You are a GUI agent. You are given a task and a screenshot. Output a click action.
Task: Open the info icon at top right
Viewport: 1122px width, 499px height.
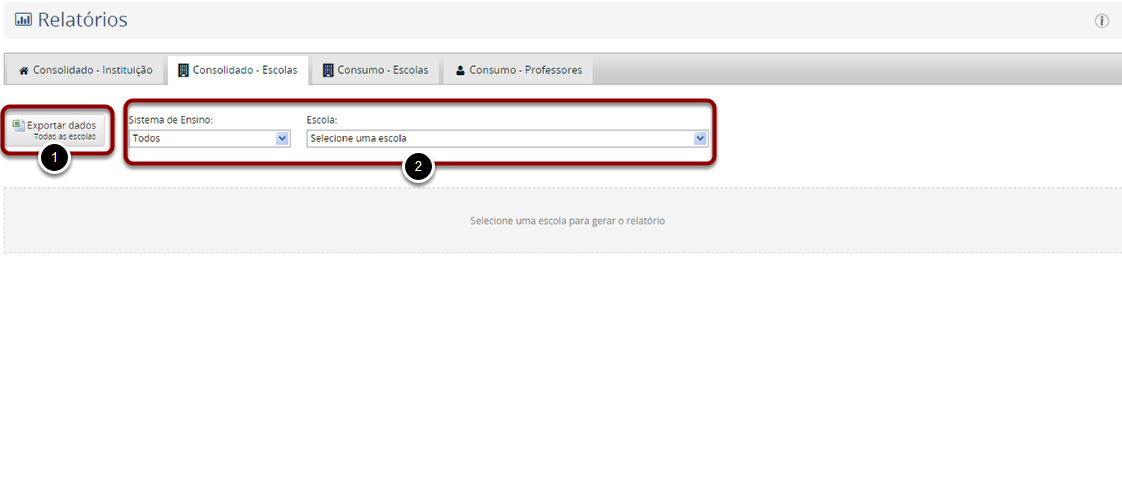[1102, 21]
